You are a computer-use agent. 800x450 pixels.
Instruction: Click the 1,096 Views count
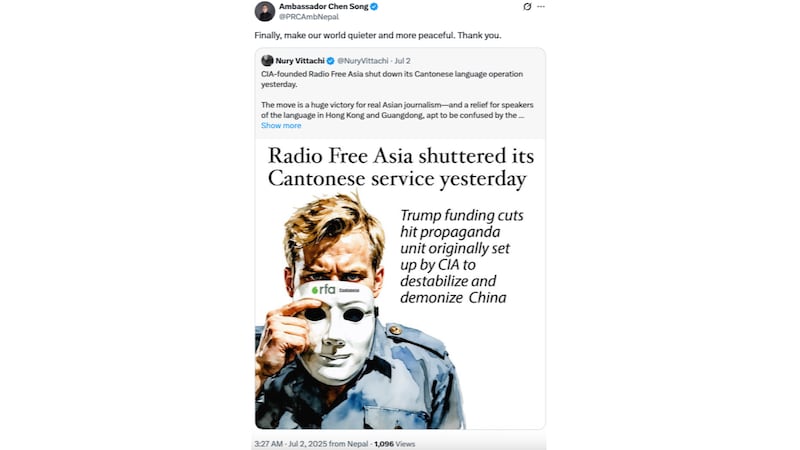[x=394, y=444]
